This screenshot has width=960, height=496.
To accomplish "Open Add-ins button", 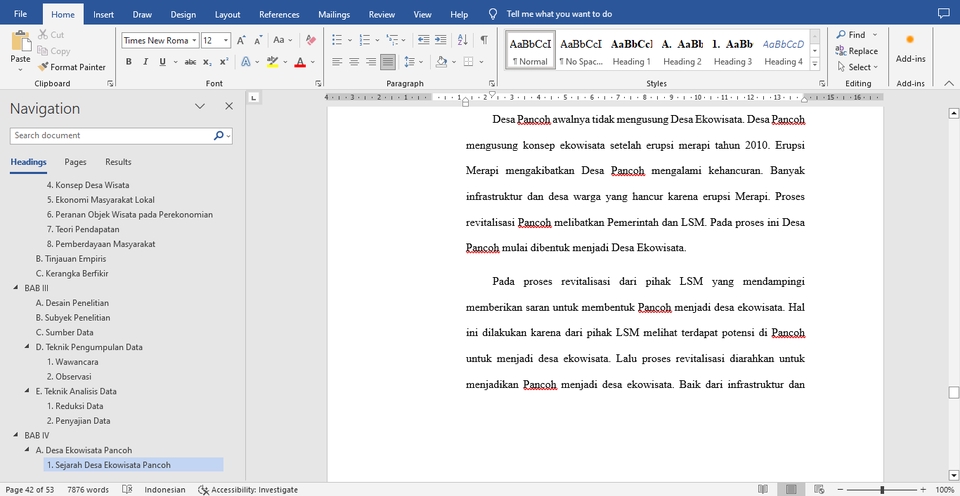I will click(910, 49).
